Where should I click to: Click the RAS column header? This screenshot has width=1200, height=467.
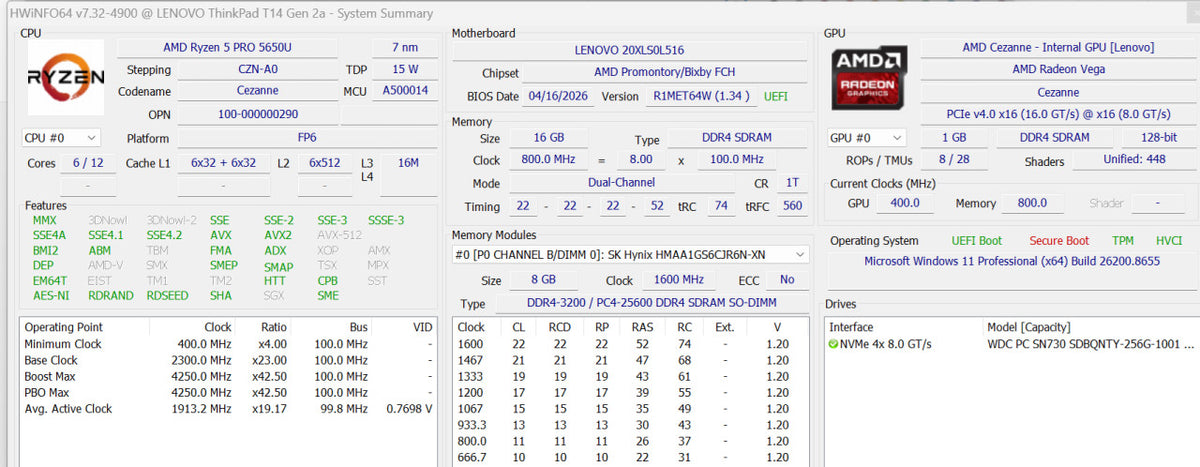tap(642, 327)
